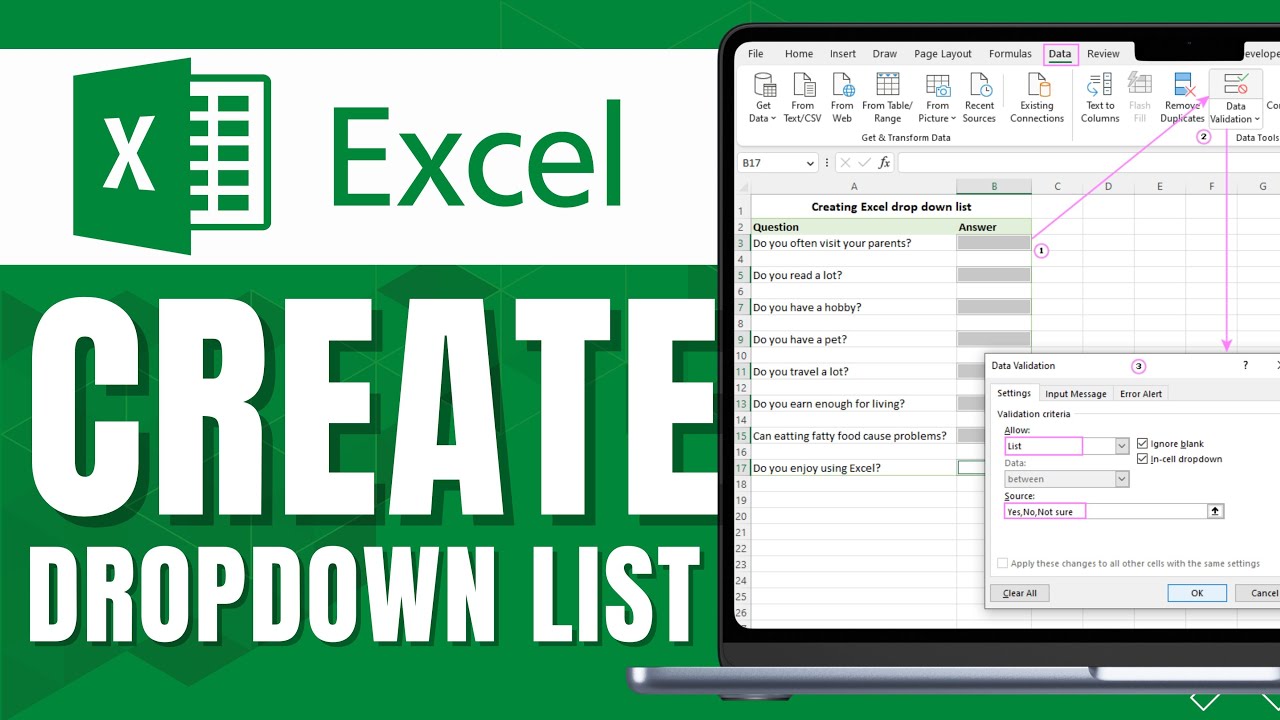Select column C header
This screenshot has width=1280, height=720.
click(x=1057, y=186)
